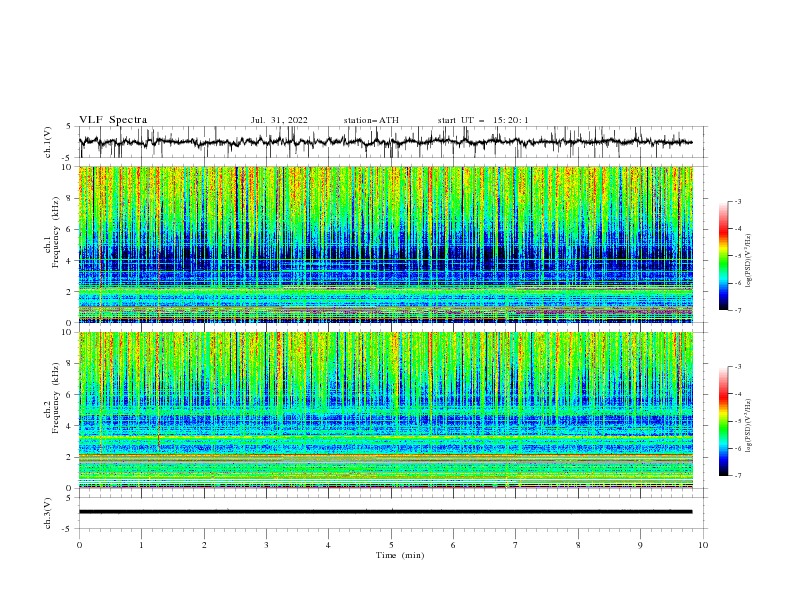This screenshot has width=792, height=612.
Task: Click the 'ch.1(V)' waveform axis label
Action: pos(48,142)
